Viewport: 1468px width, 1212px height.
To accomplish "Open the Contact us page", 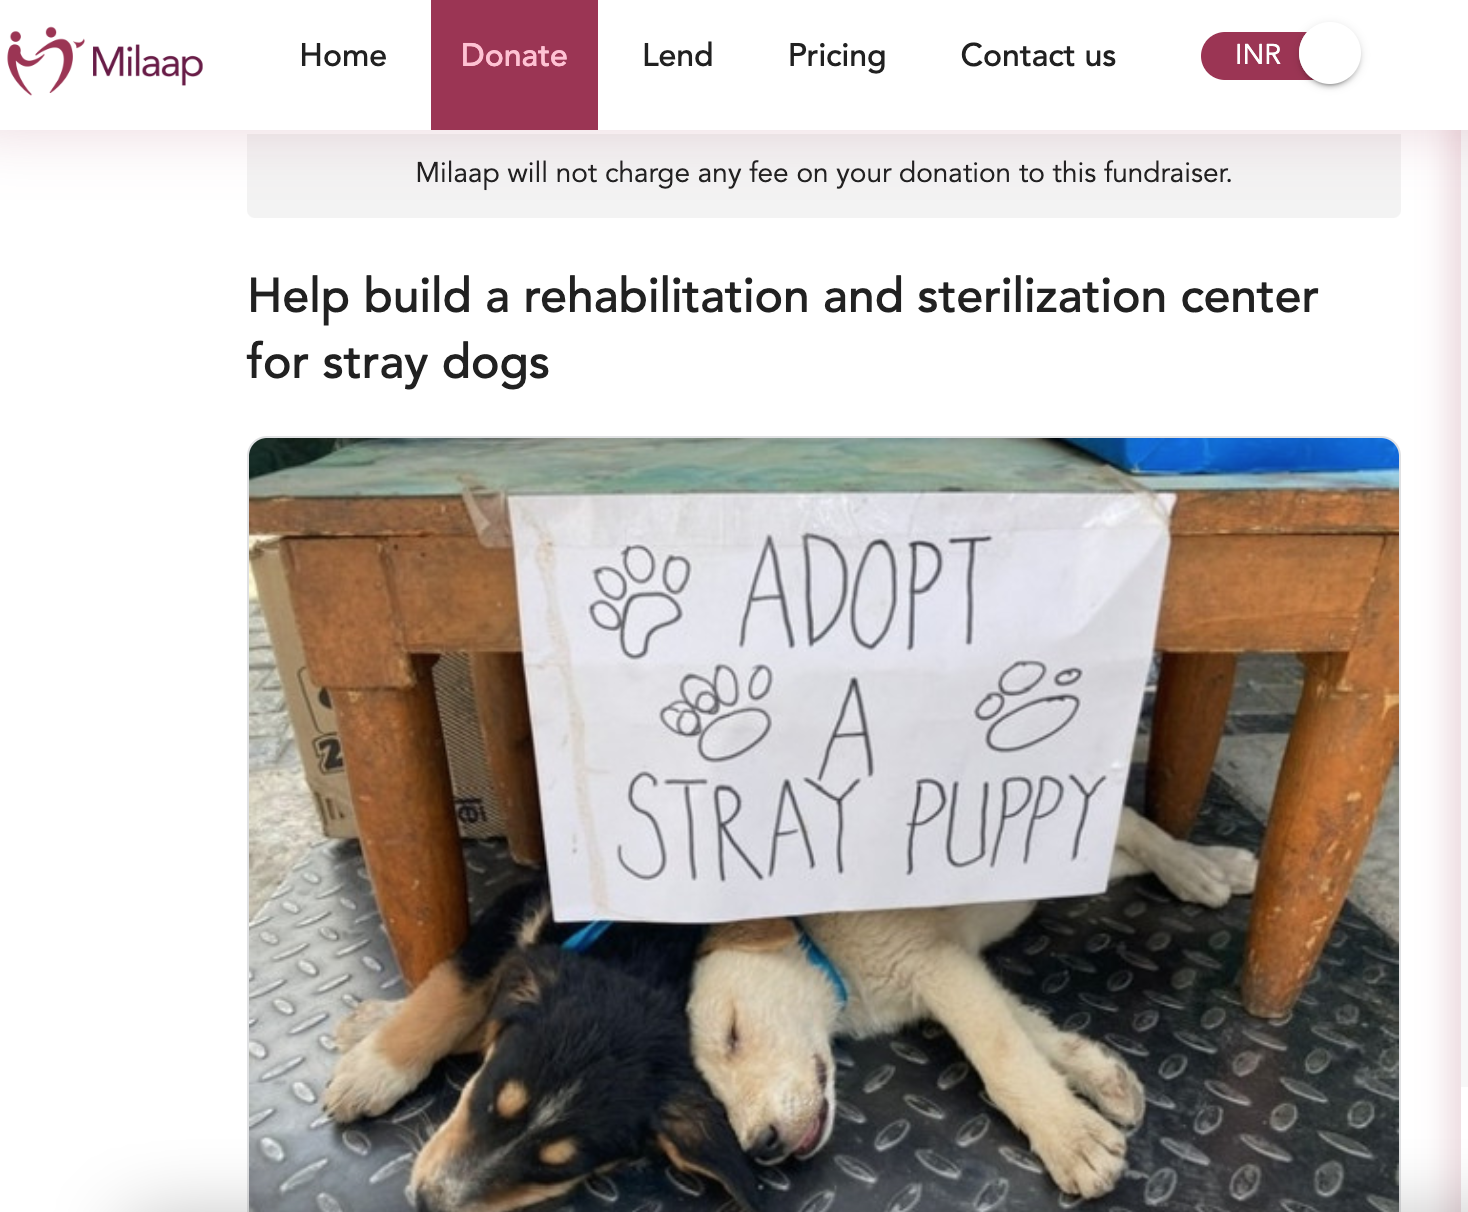I will [x=1038, y=55].
